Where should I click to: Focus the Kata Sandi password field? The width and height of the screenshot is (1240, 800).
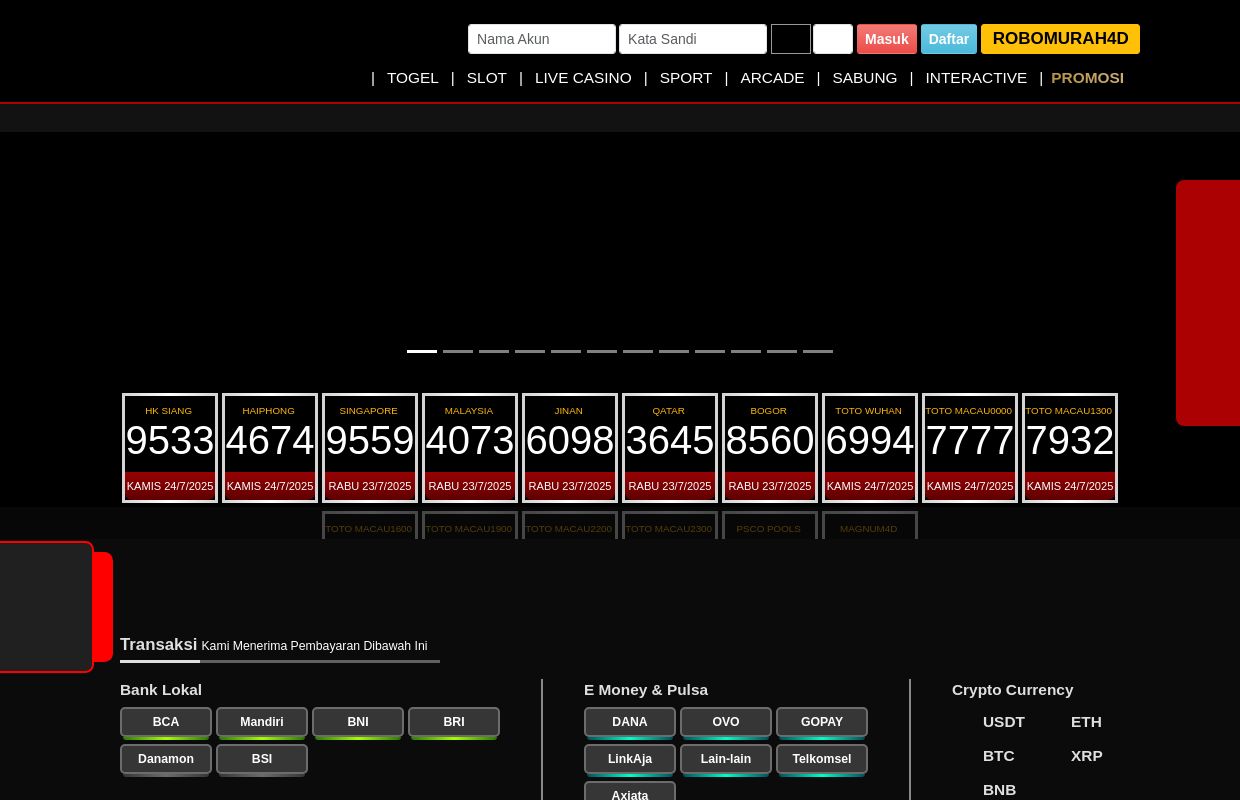tap(693, 39)
